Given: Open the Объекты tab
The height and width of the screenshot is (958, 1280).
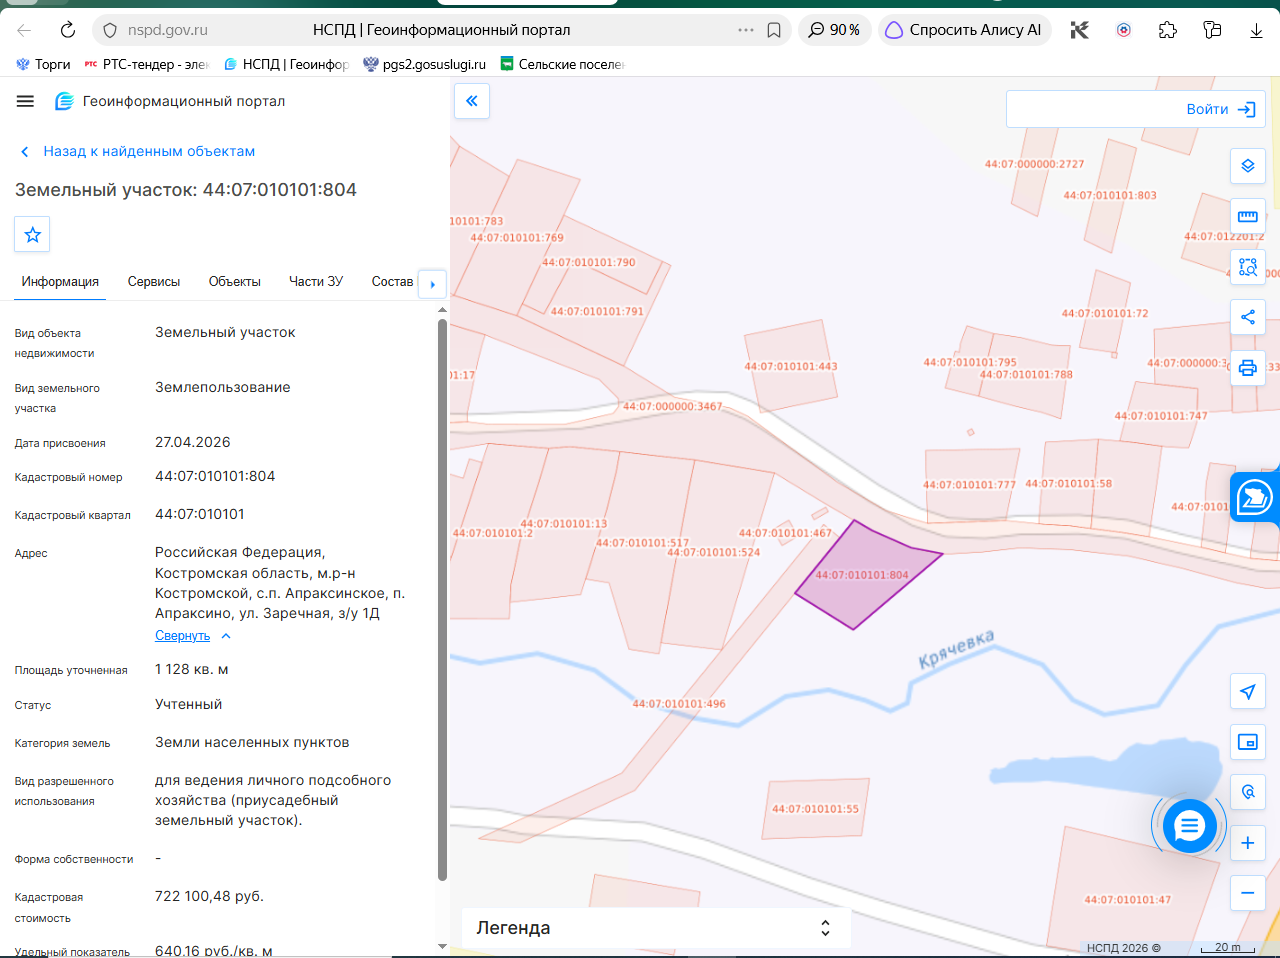Looking at the screenshot, I should [x=235, y=282].
